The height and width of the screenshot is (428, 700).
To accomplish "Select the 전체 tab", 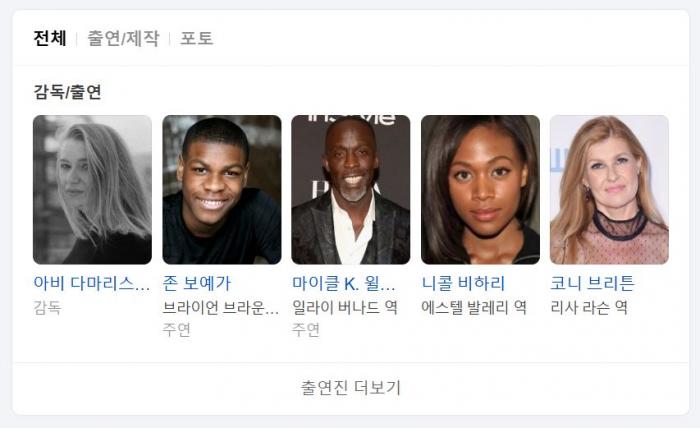I will coord(50,38).
